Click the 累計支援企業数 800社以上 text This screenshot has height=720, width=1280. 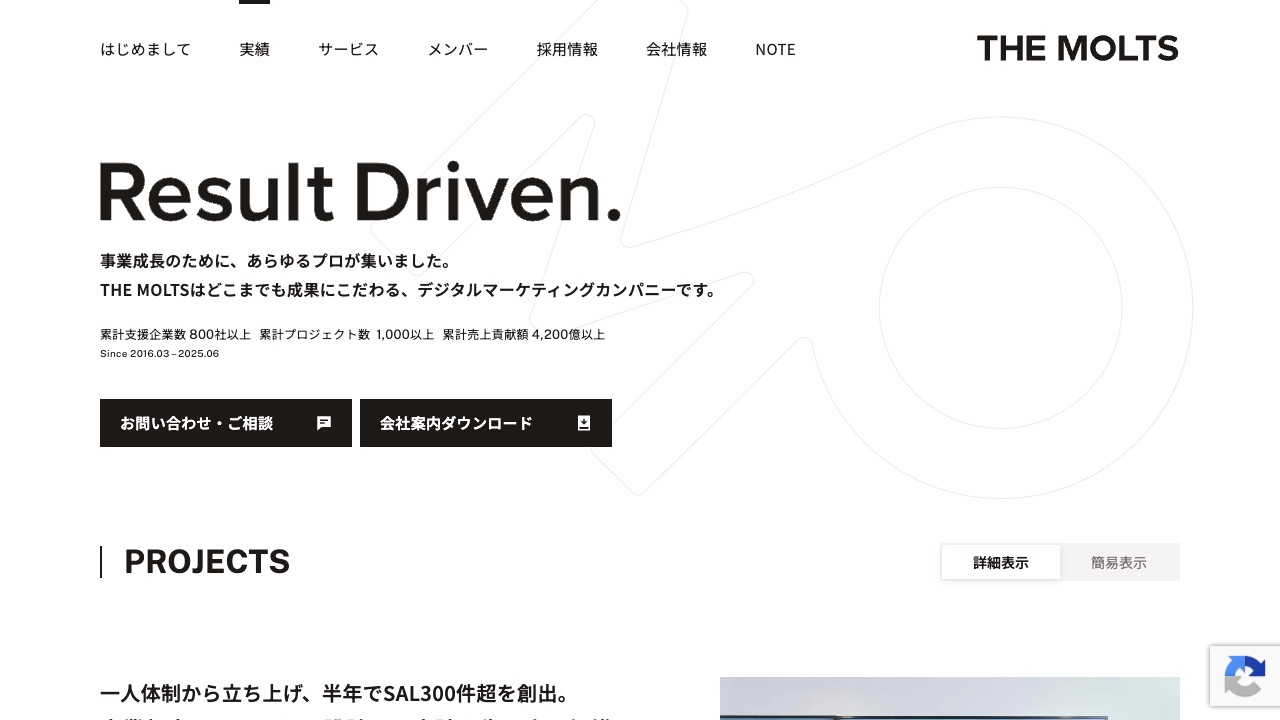175,334
